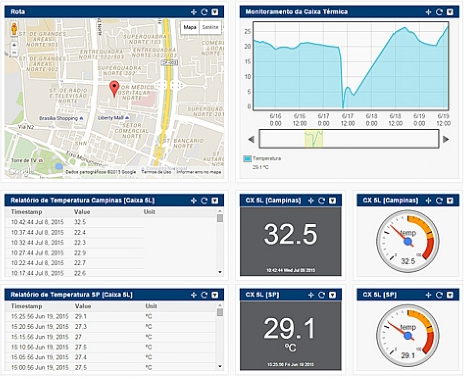Zoom in on the map
465x379 pixels.
14,45
